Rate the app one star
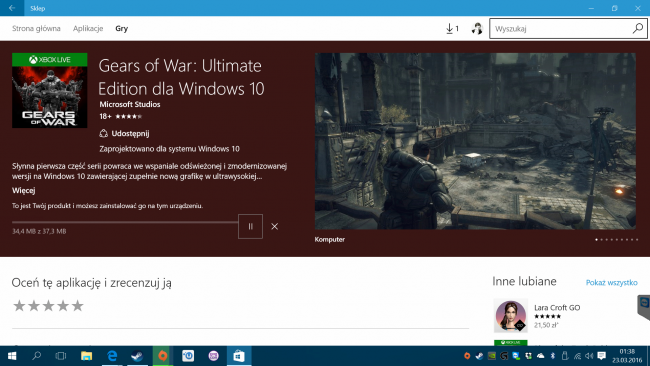 (x=19, y=306)
